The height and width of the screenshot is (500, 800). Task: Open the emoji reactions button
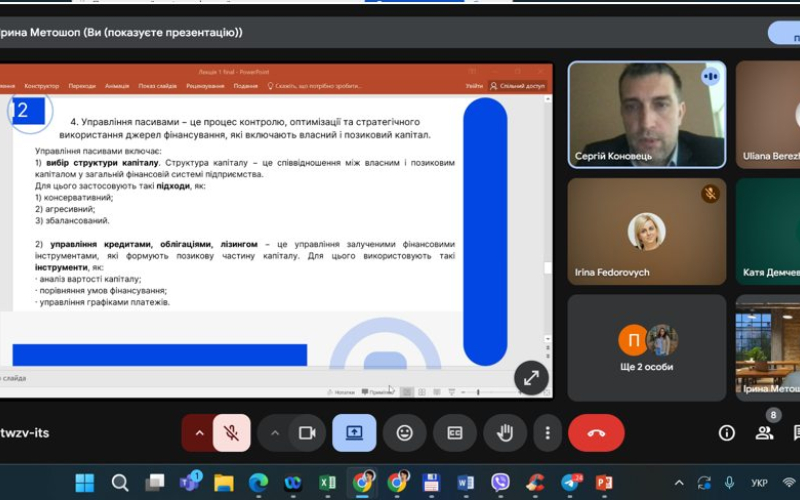[x=404, y=433]
